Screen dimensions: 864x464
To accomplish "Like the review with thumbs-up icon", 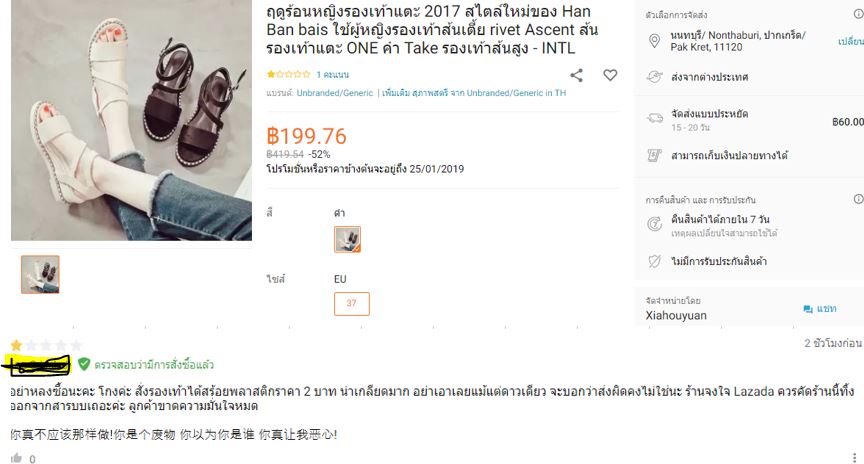I will [17, 458].
